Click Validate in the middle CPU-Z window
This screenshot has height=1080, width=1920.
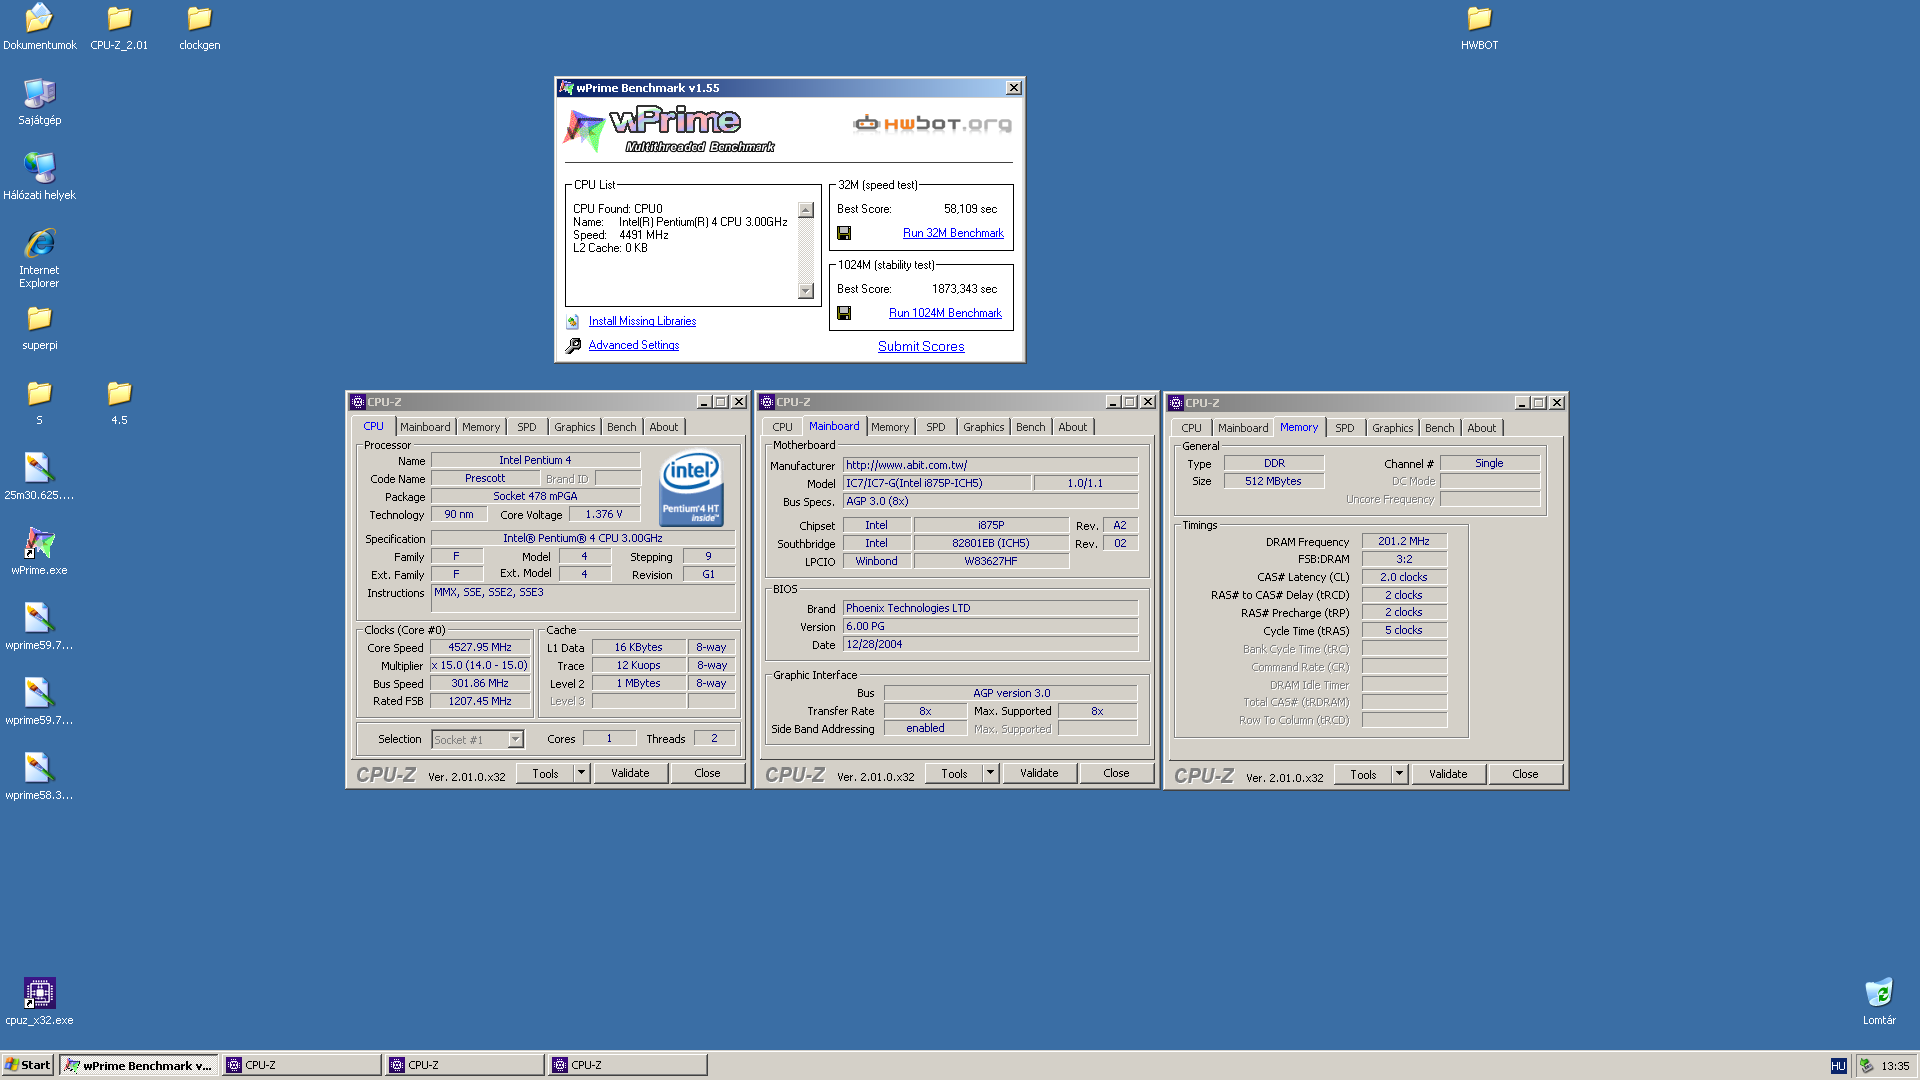click(1039, 773)
